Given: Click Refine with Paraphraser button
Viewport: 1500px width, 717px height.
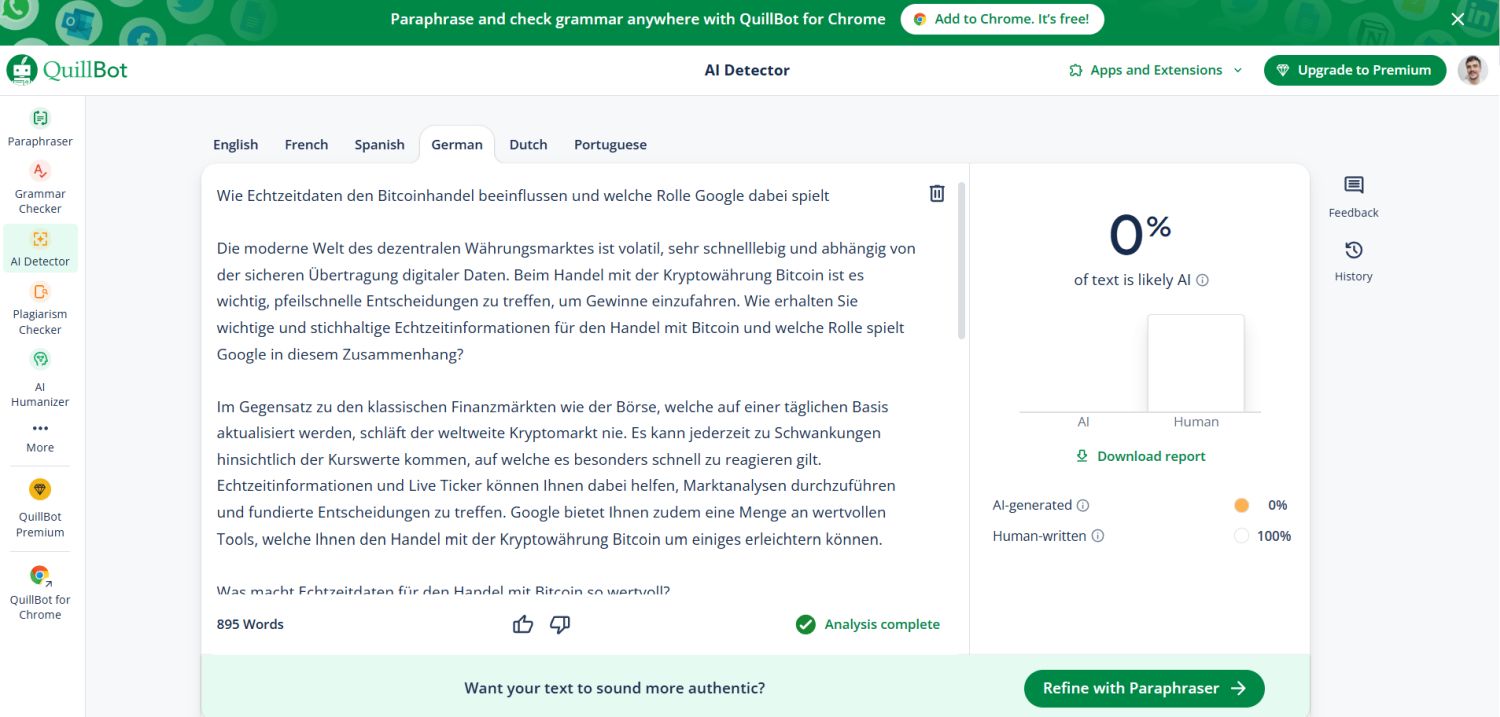Looking at the screenshot, I should 1143,688.
